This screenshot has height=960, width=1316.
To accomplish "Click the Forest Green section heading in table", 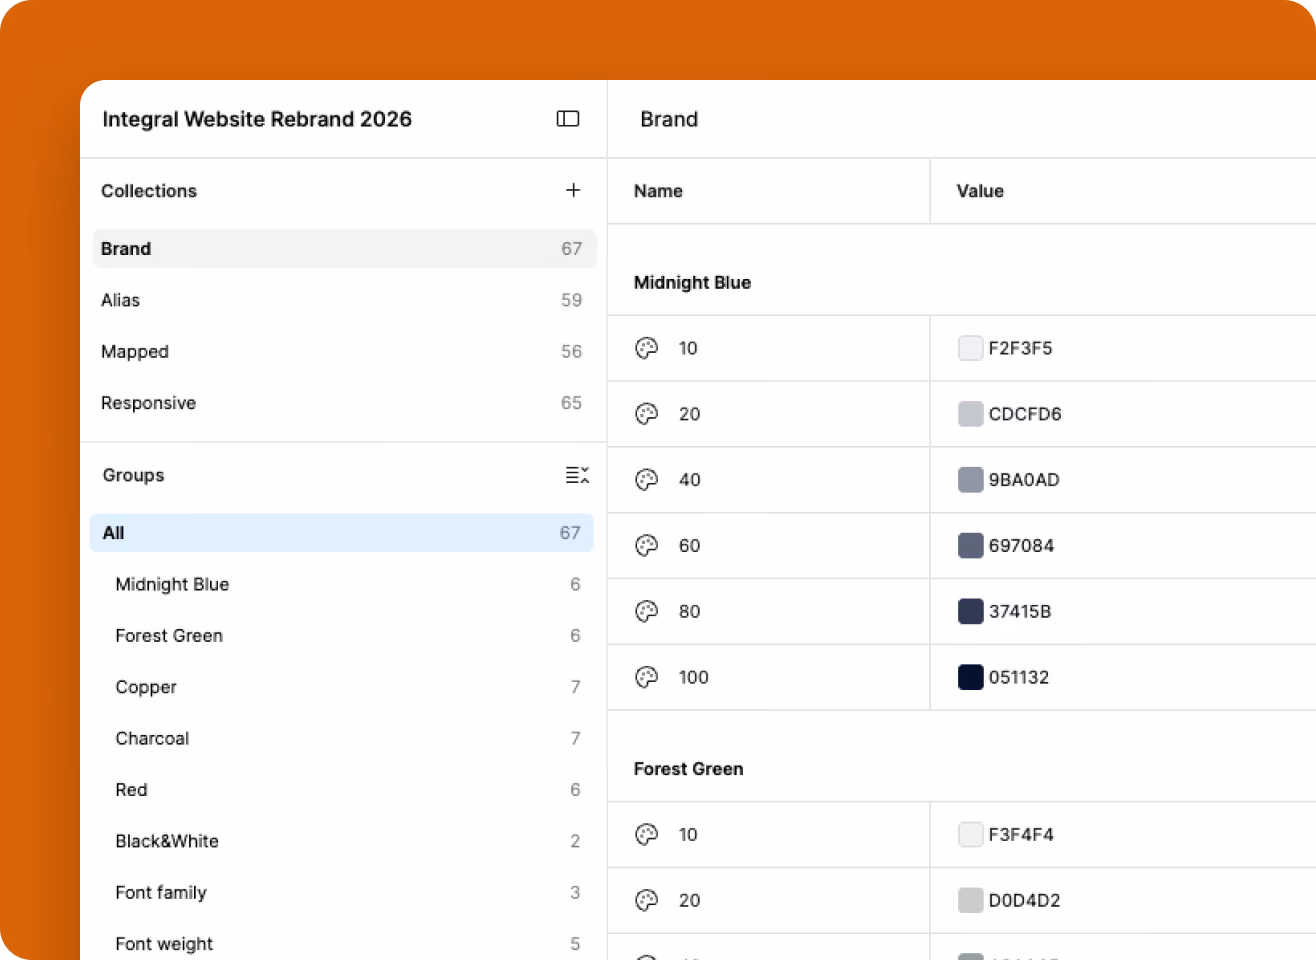I will (689, 769).
